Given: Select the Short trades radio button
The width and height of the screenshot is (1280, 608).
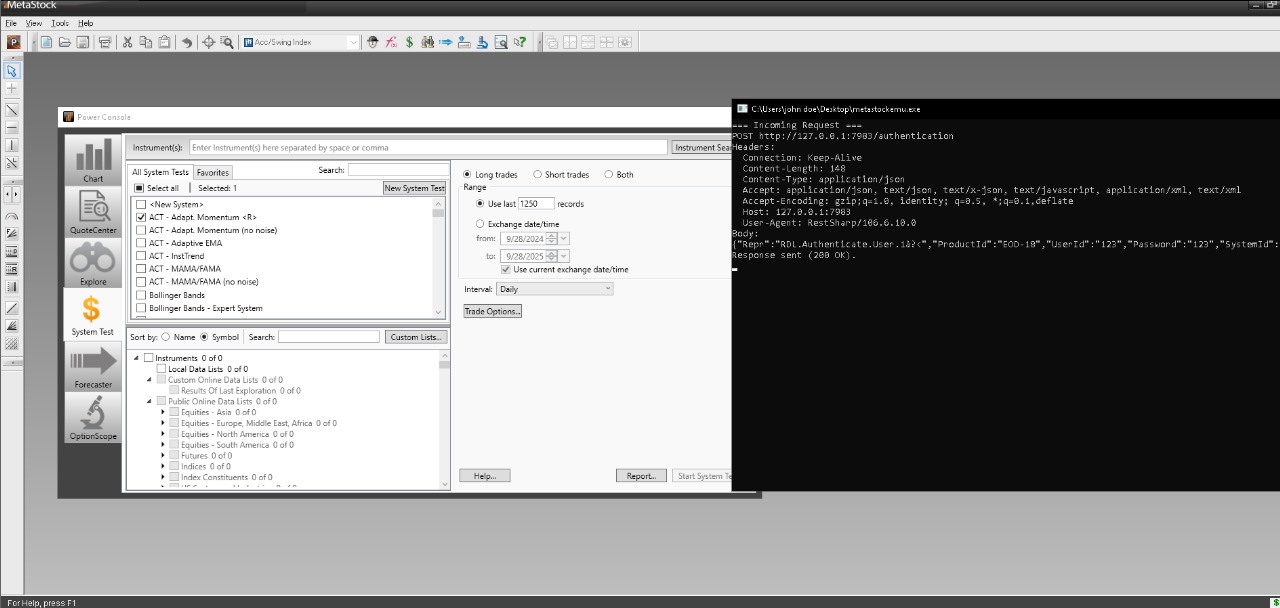Looking at the screenshot, I should 537,175.
